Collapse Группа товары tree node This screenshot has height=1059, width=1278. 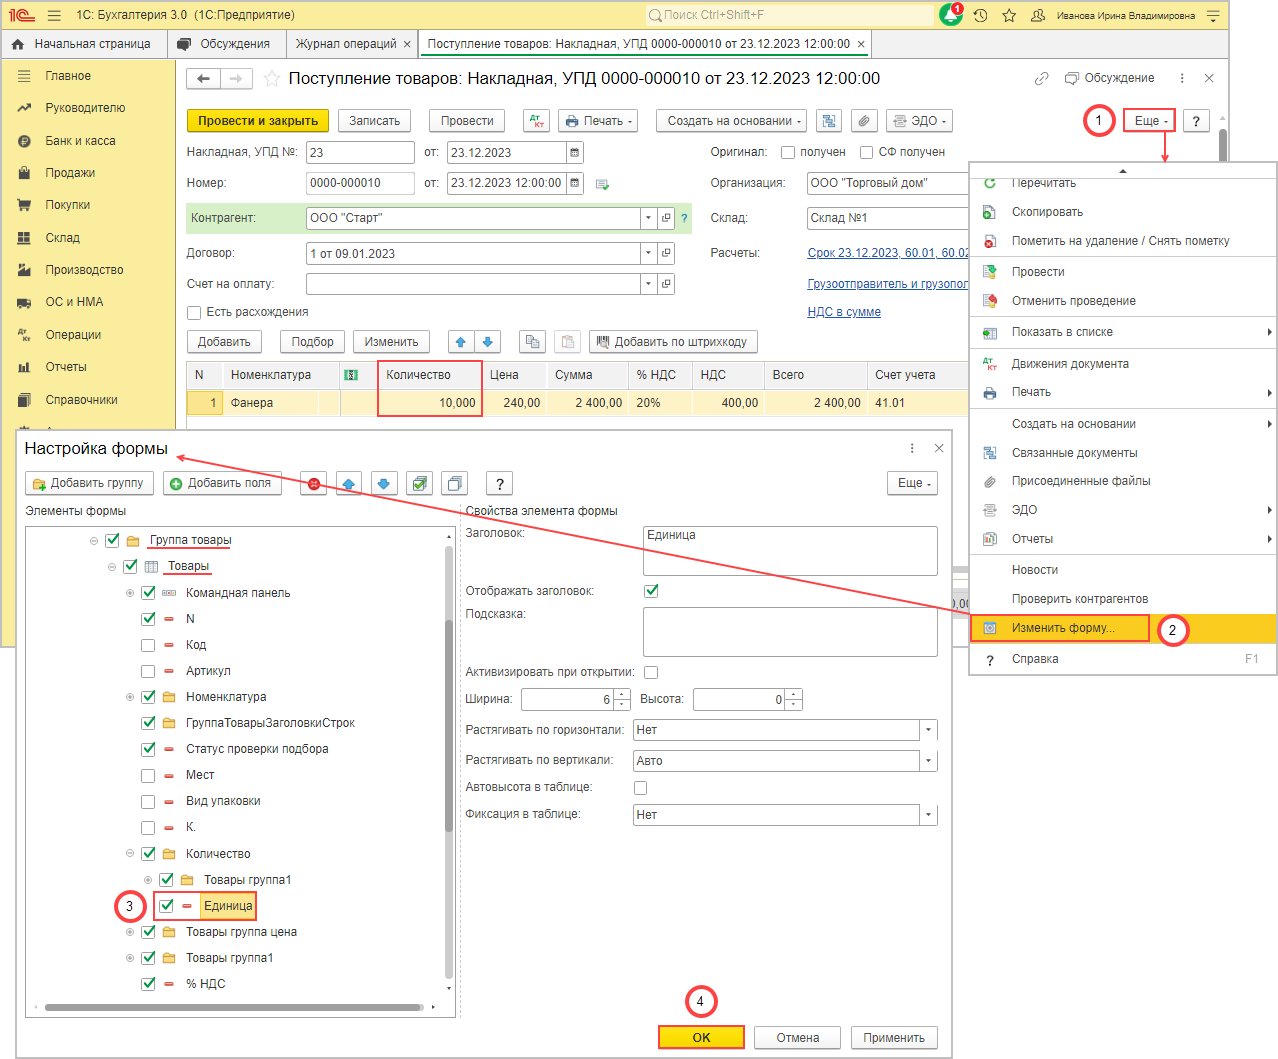pyautogui.click(x=94, y=541)
